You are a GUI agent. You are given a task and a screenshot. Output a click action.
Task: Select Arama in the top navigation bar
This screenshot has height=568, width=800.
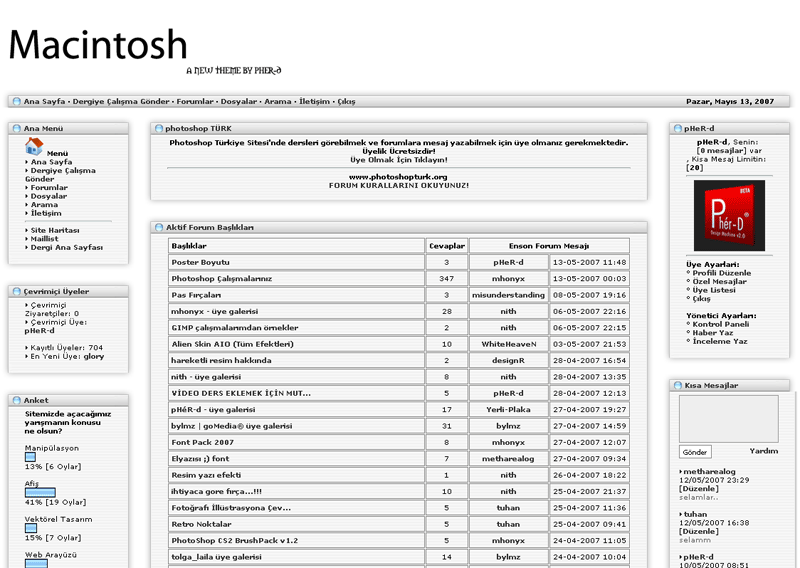click(278, 102)
